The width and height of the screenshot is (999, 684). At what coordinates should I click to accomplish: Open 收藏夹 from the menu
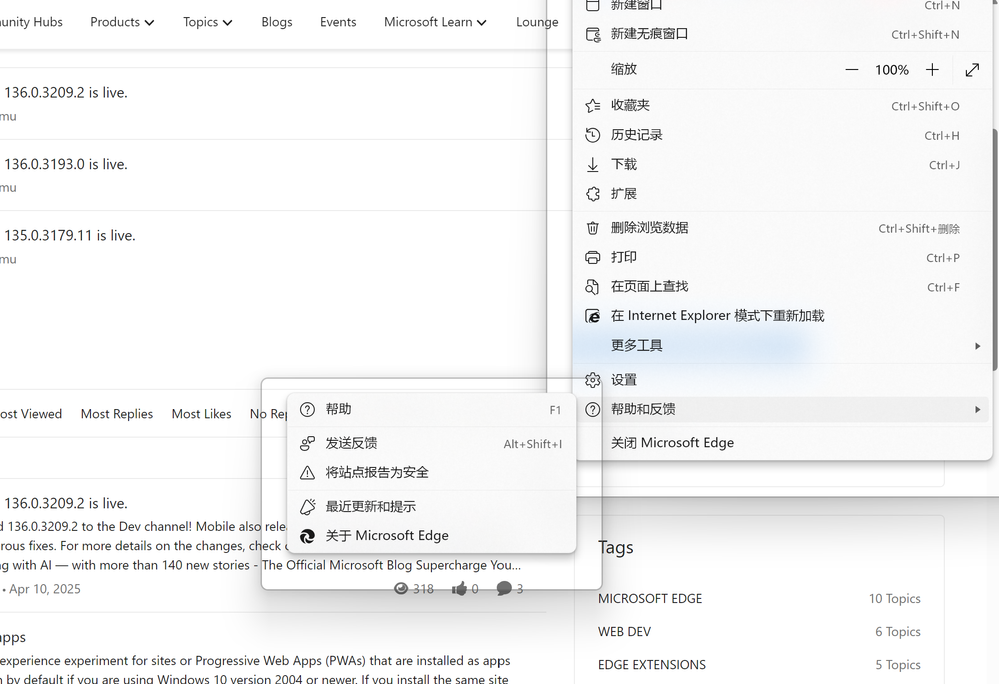click(x=782, y=106)
